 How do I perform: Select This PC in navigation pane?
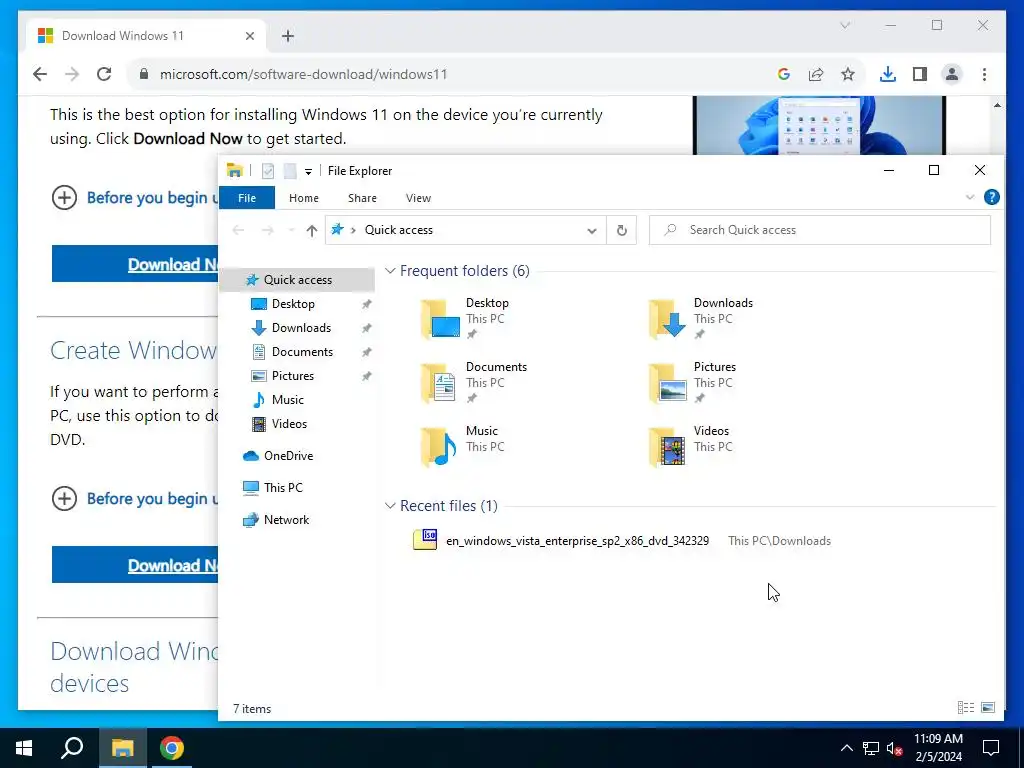tap(283, 488)
